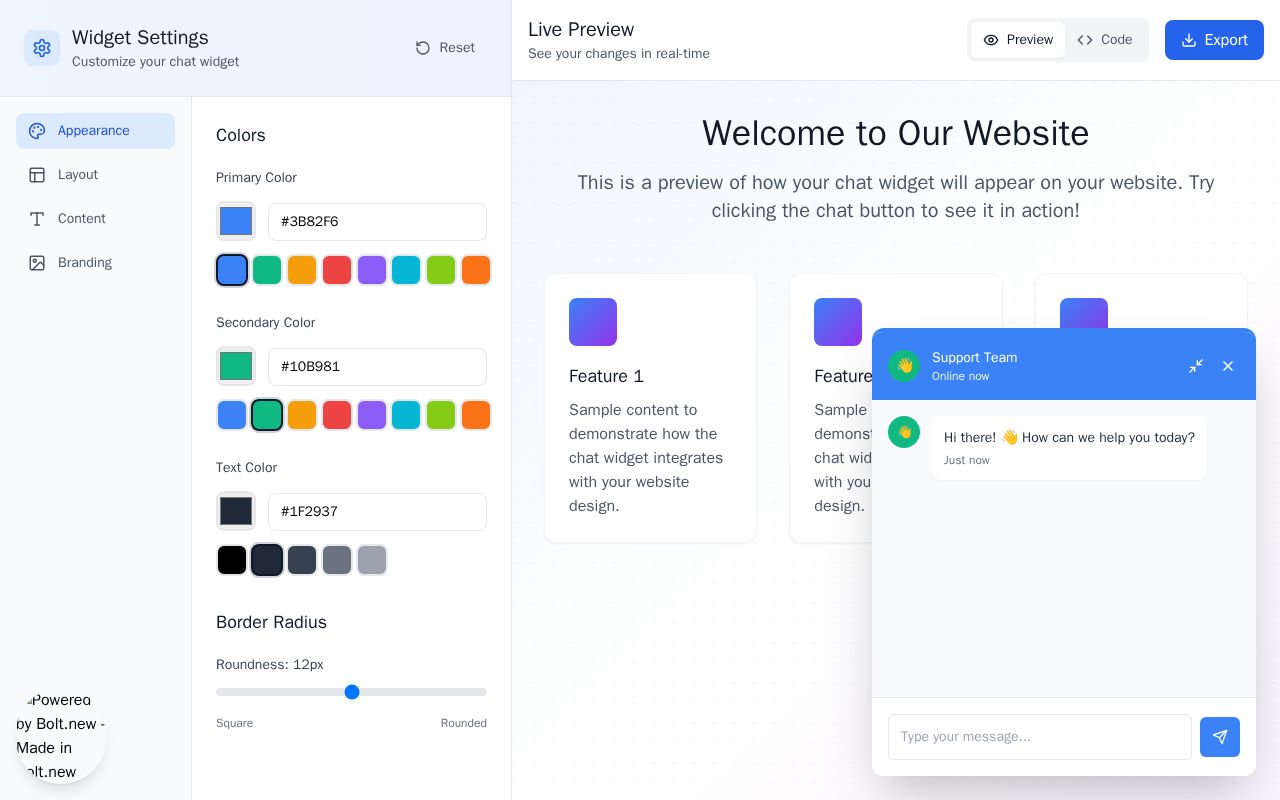Click the Feature 1 gradient icon
The height and width of the screenshot is (800, 1280).
593,322
